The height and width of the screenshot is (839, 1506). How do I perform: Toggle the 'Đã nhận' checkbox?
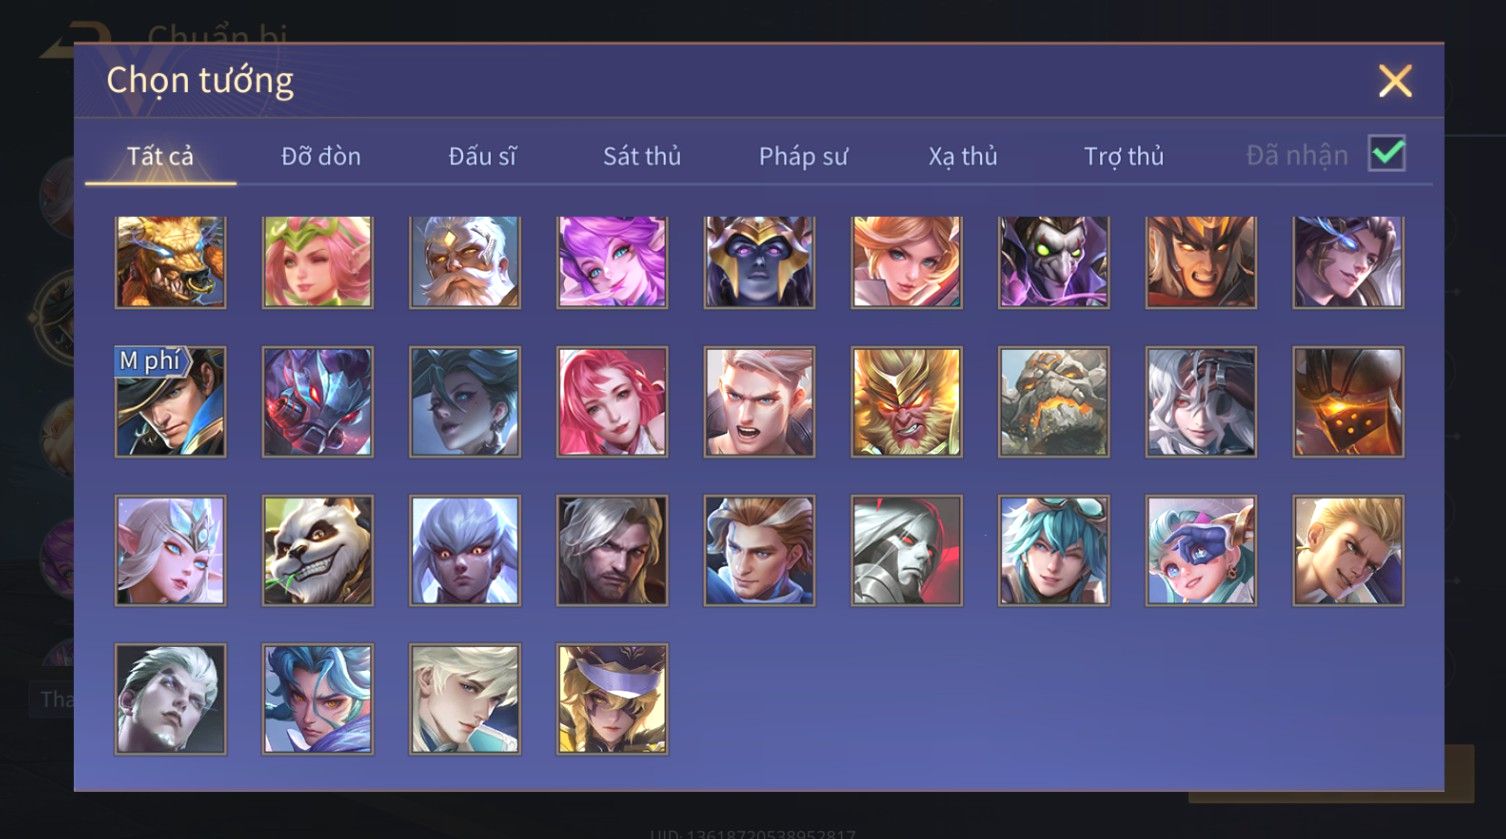pos(1386,154)
